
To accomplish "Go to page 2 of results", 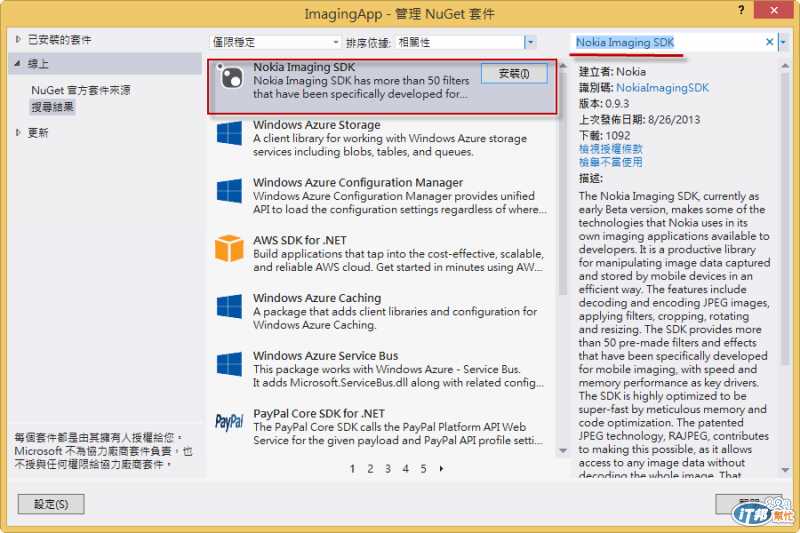I will tap(370, 469).
